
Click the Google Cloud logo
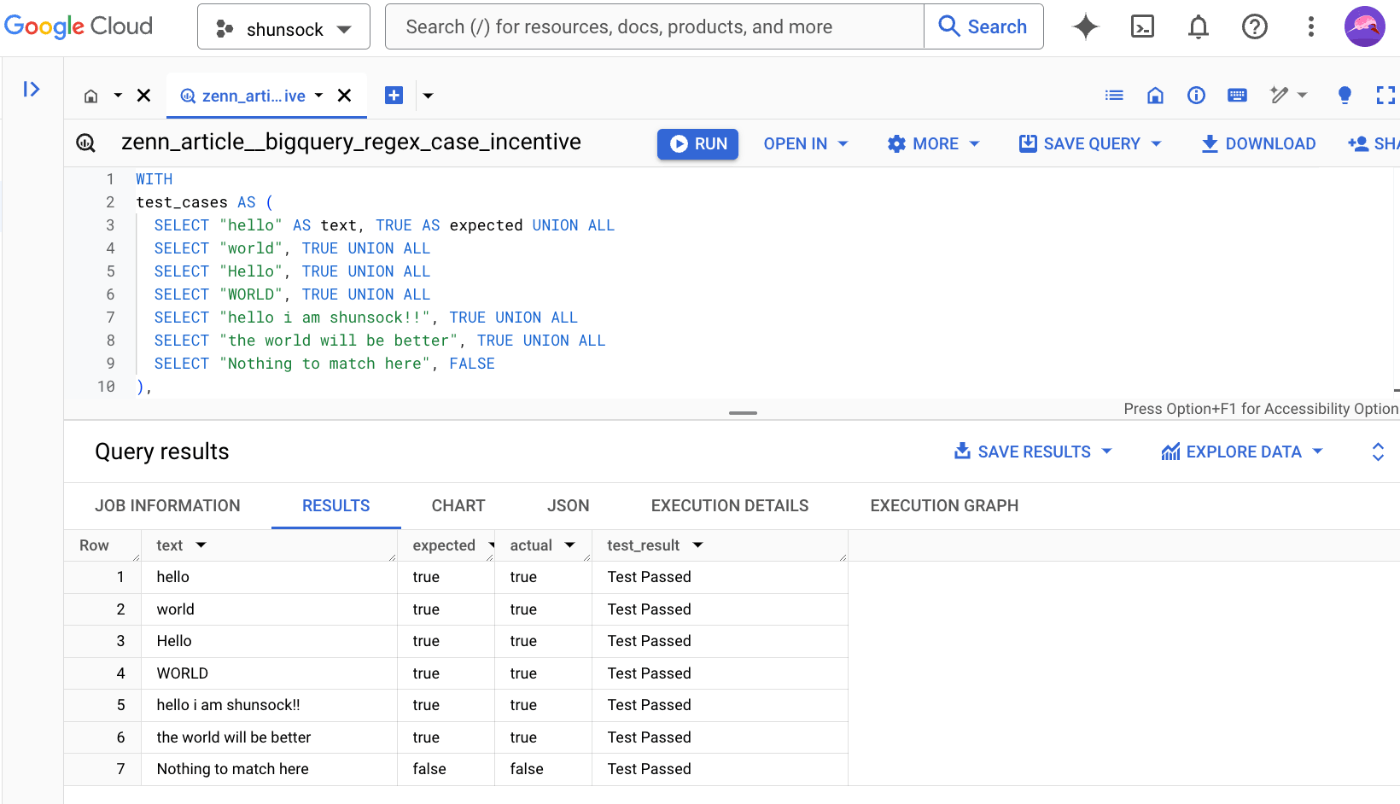[x=78, y=26]
